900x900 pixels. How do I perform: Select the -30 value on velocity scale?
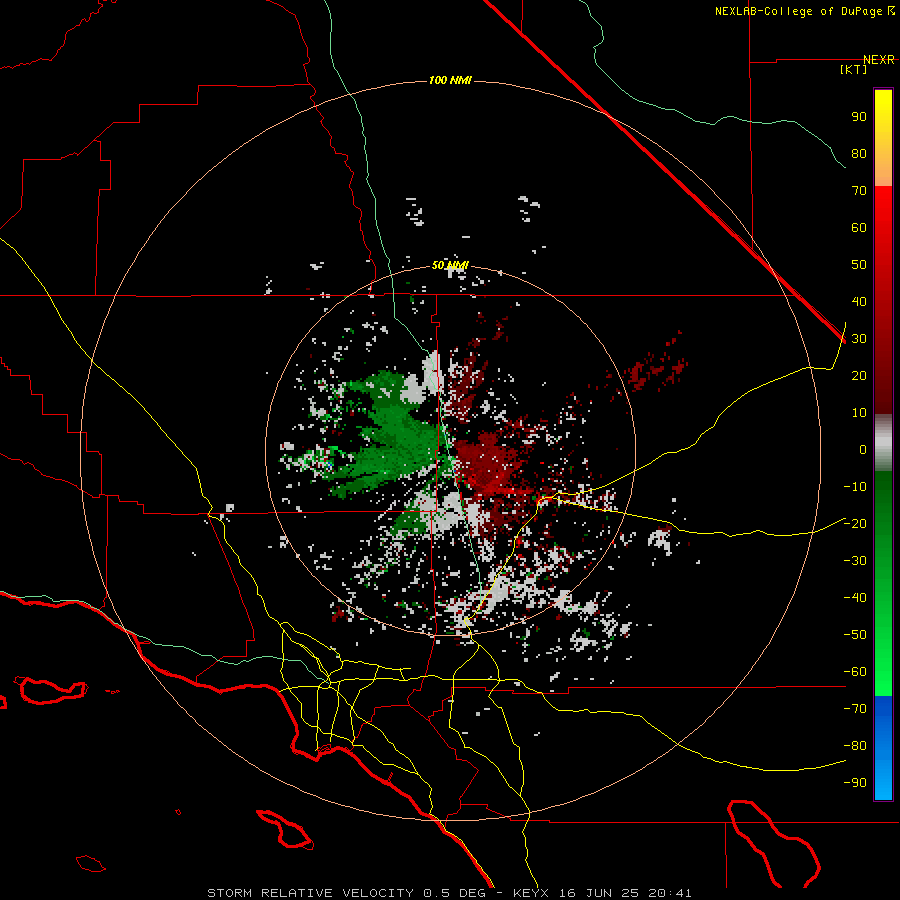[x=855, y=561]
